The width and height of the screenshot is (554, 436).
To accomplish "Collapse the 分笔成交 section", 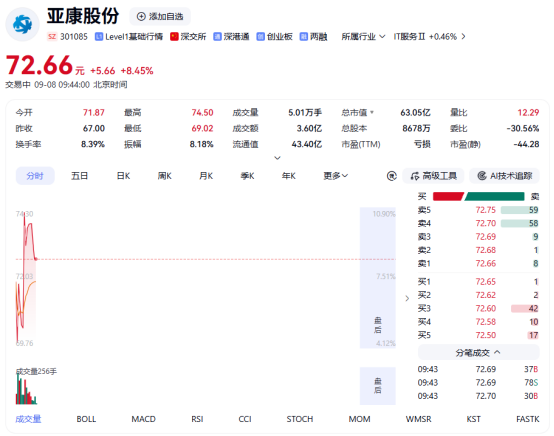I will coord(478,352).
